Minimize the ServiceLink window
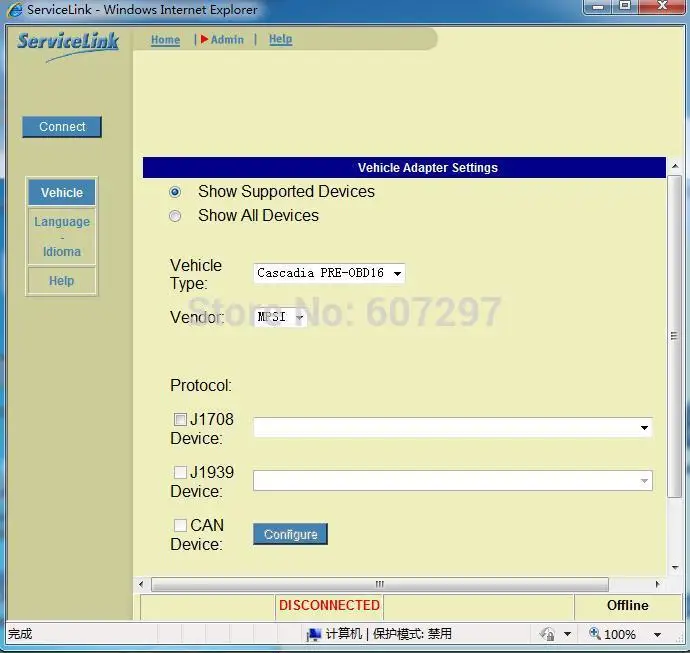The image size is (690, 653). pos(598,7)
